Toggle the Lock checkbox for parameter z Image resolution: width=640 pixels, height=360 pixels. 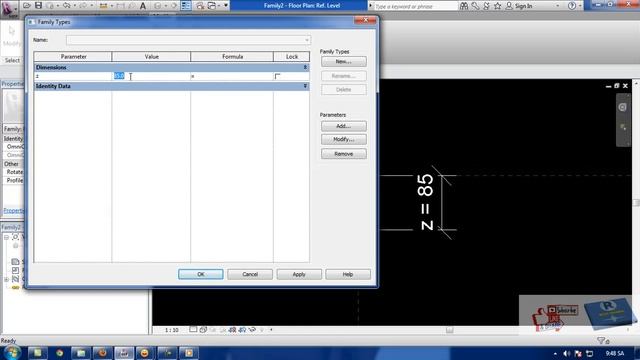pyautogui.click(x=278, y=76)
